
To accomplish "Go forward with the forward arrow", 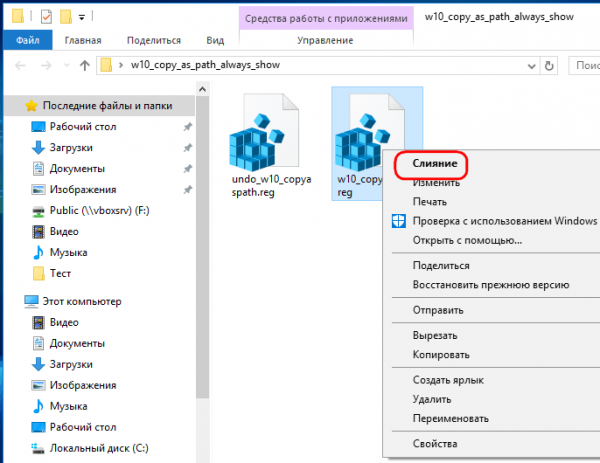I will (46, 66).
